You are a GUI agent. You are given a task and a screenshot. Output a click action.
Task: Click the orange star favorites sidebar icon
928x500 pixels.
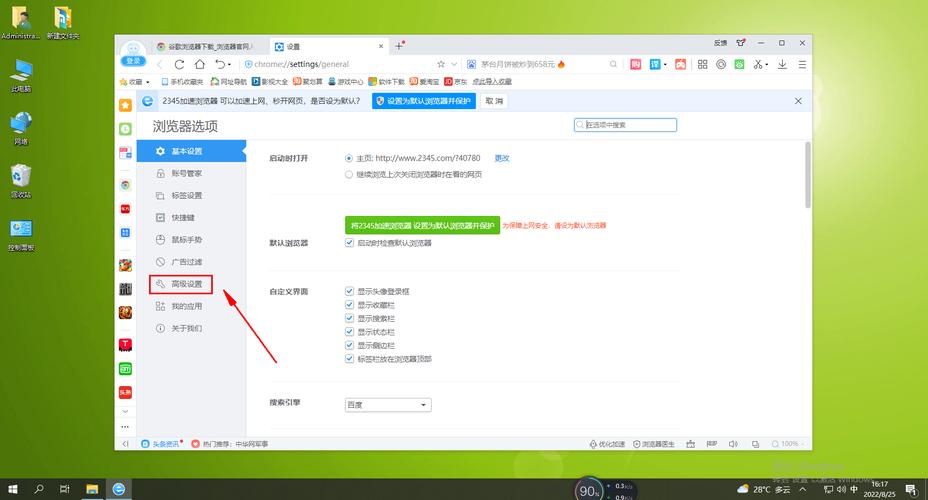125,105
